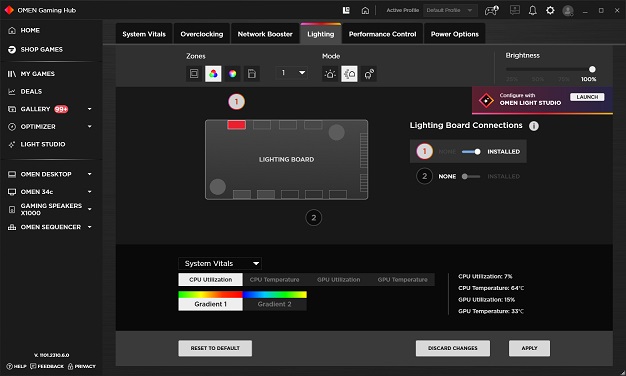Choose the lights-off mode icon

[369, 74]
